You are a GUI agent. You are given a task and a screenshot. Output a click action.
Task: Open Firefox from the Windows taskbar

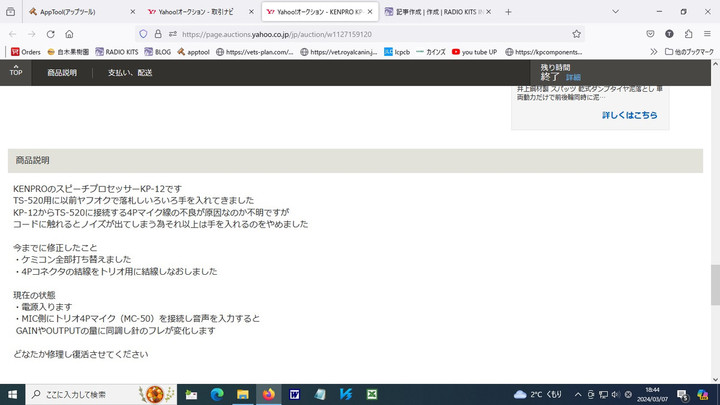point(268,394)
